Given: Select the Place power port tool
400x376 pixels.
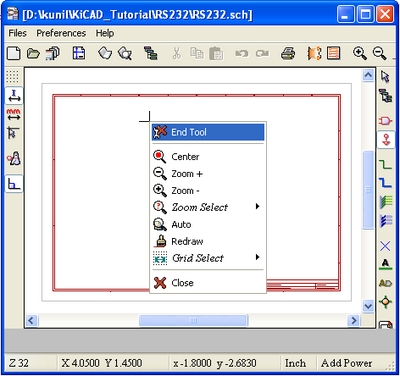Looking at the screenshot, I should pos(386,139).
